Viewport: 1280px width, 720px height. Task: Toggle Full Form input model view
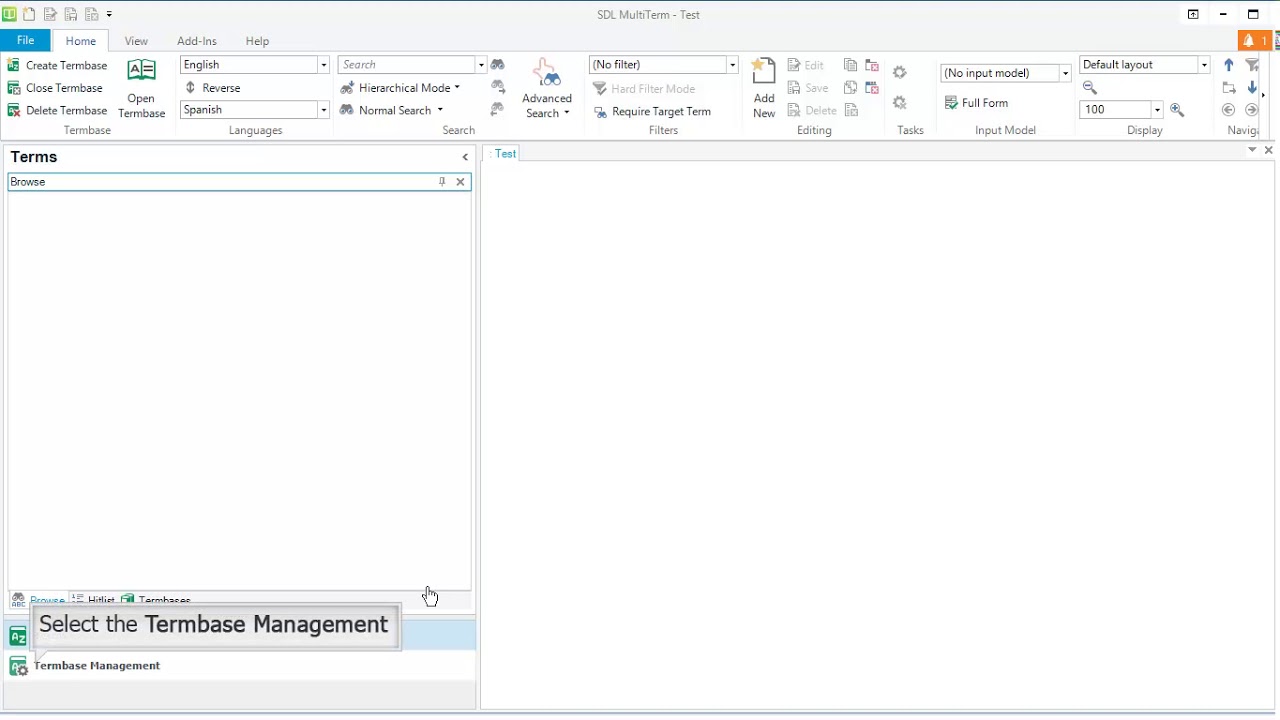coord(976,103)
